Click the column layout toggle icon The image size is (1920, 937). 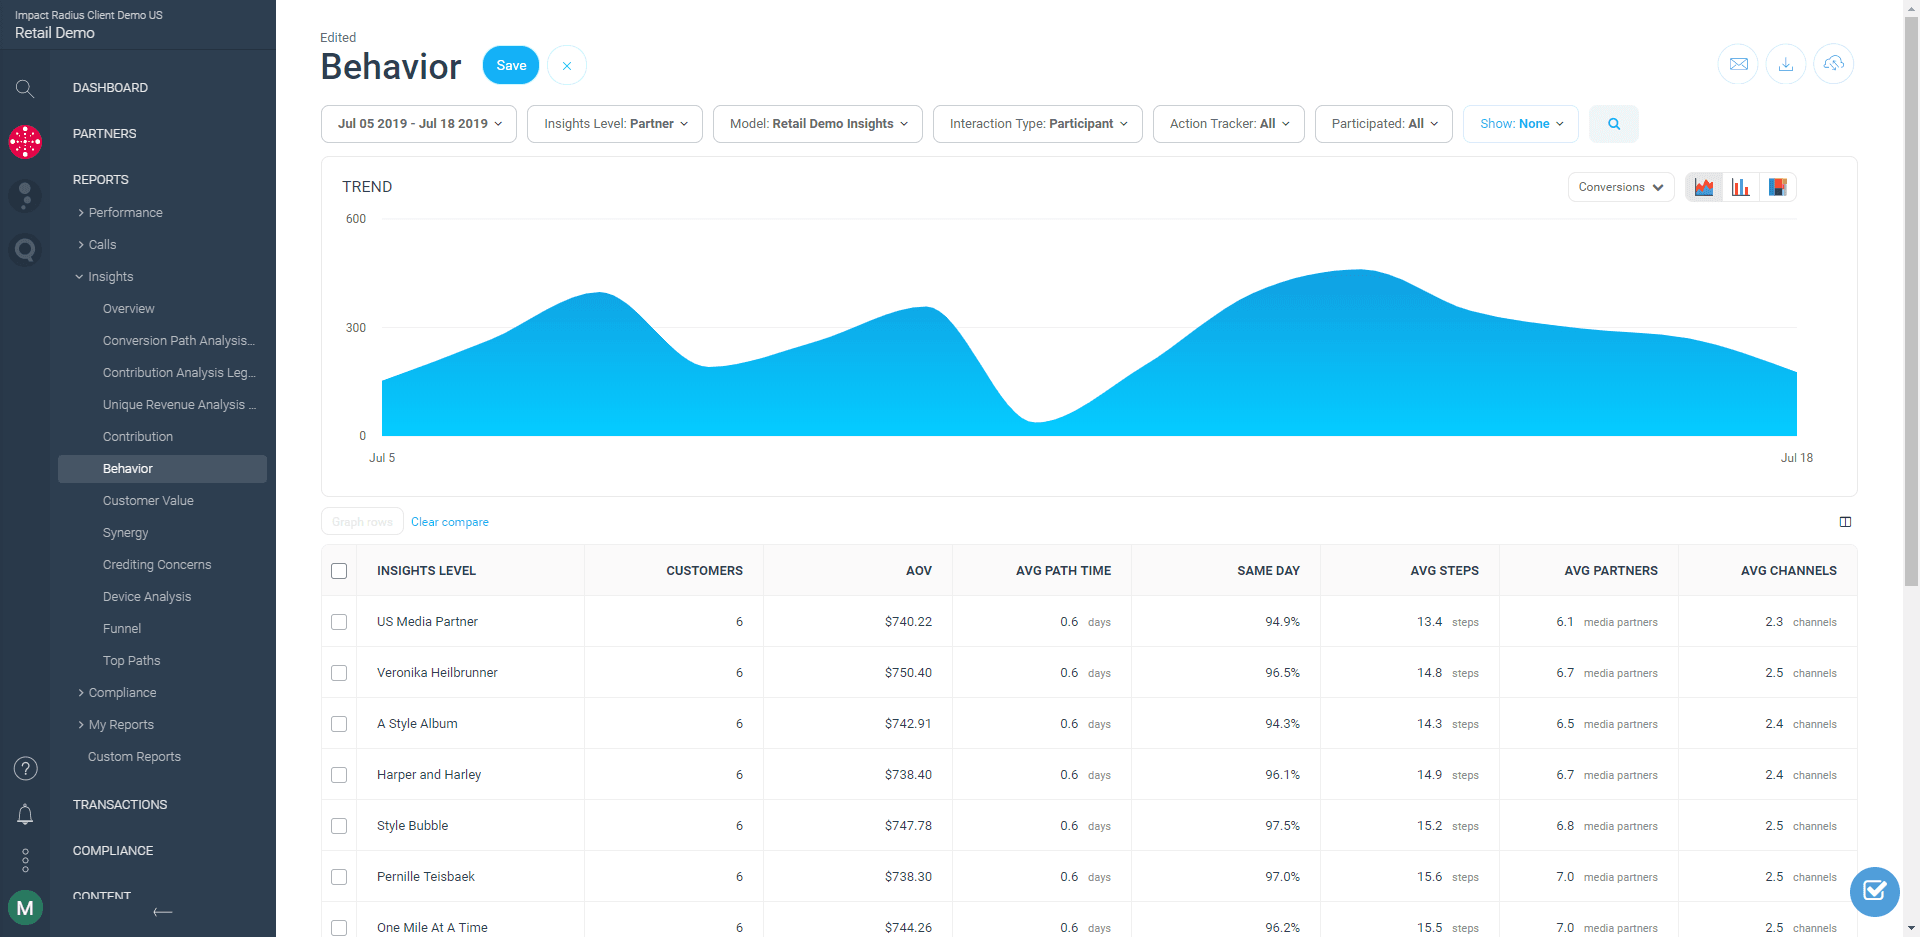pos(1845,522)
